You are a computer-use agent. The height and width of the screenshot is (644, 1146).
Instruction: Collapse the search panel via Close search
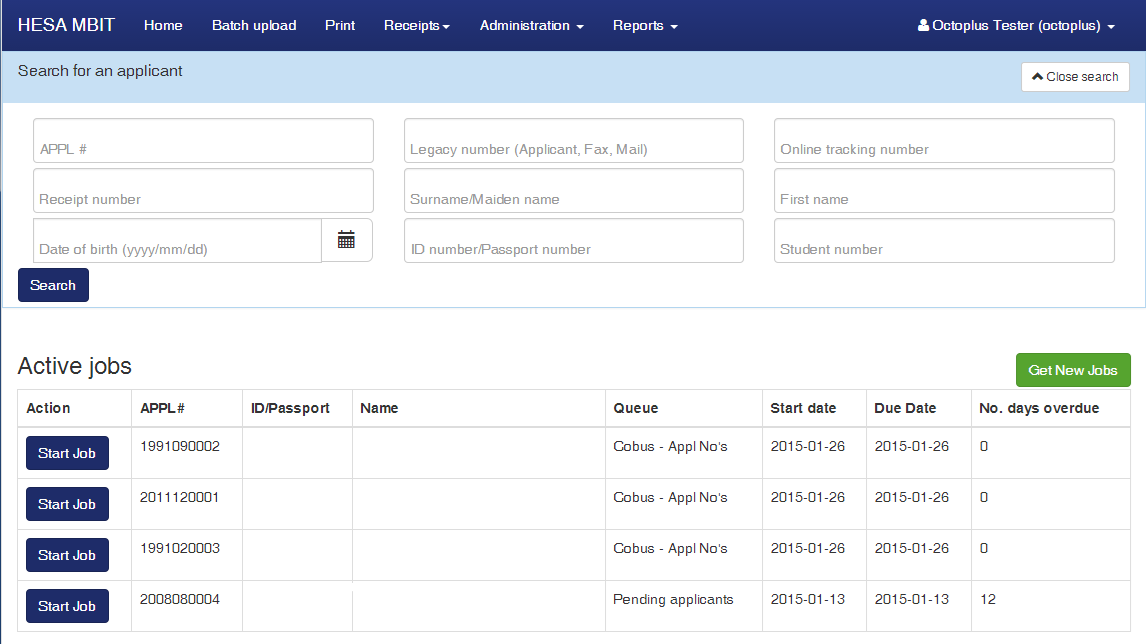[1075, 76]
